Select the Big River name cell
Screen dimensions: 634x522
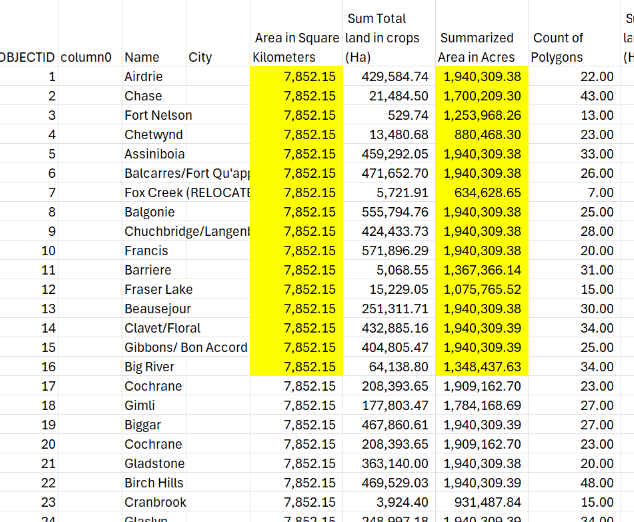point(149,367)
